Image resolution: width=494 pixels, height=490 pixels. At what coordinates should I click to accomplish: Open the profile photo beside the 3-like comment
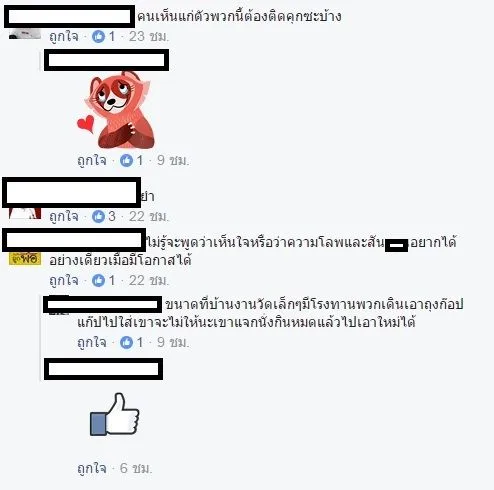point(25,213)
